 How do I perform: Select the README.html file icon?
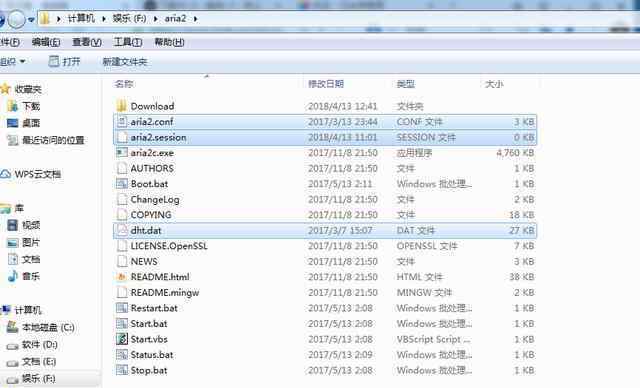point(122,277)
